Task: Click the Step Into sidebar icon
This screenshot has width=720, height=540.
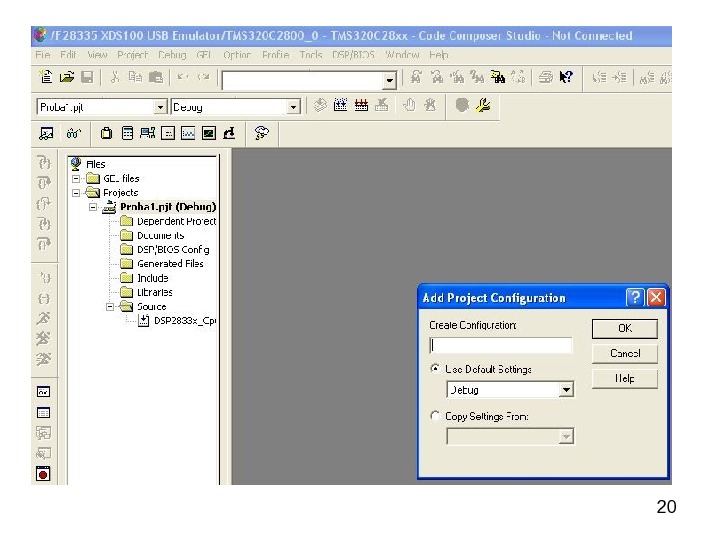Action: tap(44, 163)
